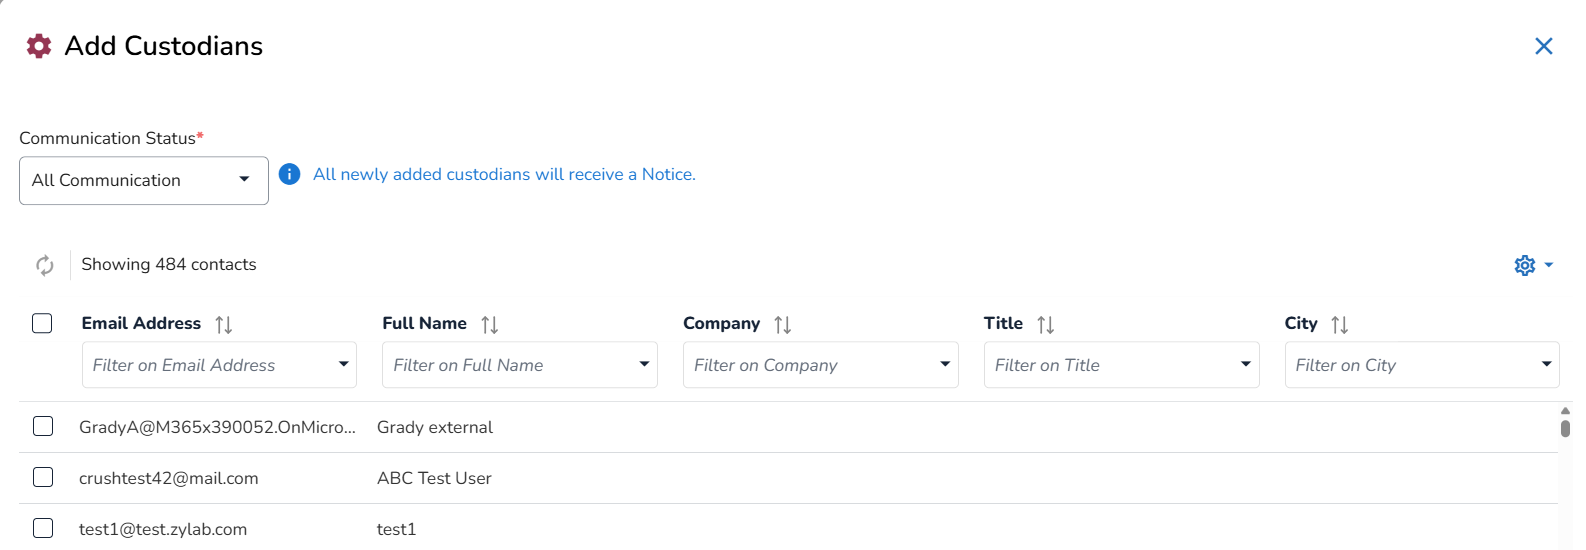Open the Communication Status dropdown
1586x550 pixels.
[x=144, y=181]
